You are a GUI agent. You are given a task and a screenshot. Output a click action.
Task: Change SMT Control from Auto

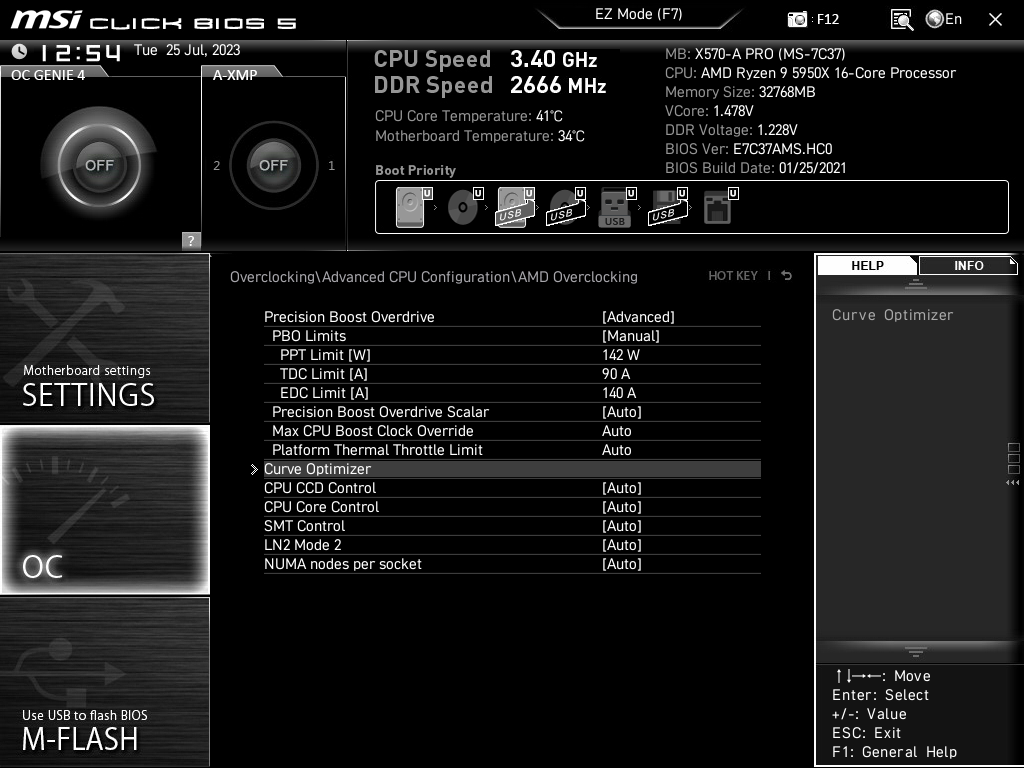[x=622, y=525]
